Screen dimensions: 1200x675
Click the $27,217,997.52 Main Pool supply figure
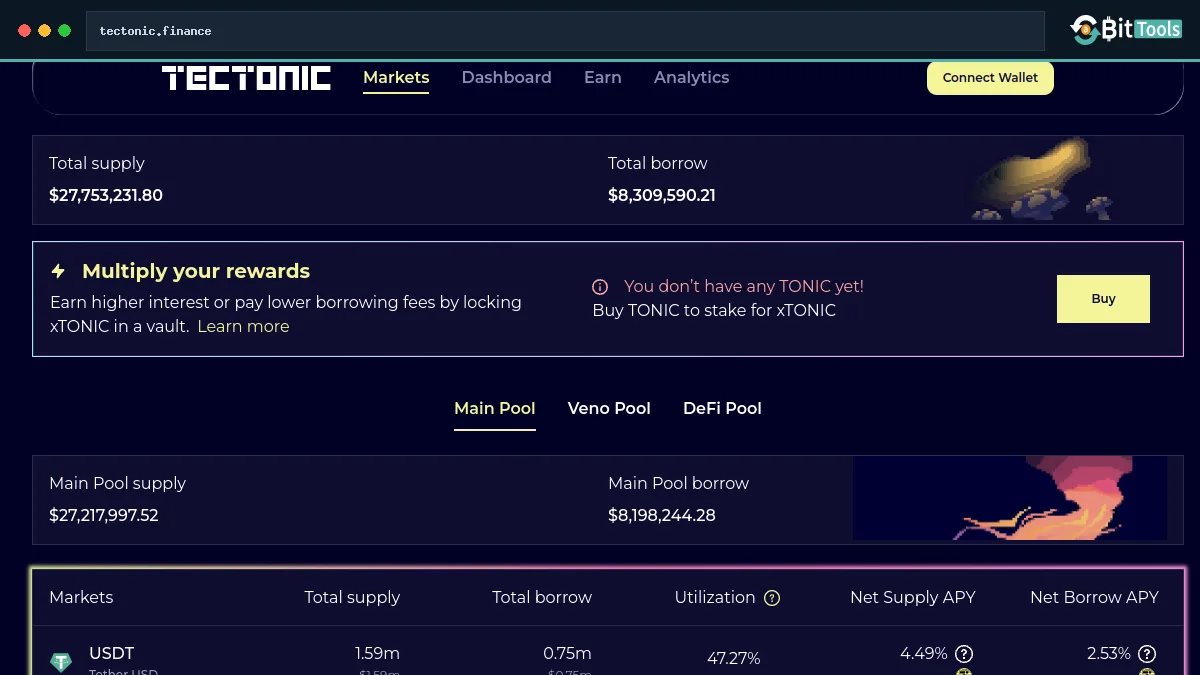point(104,515)
